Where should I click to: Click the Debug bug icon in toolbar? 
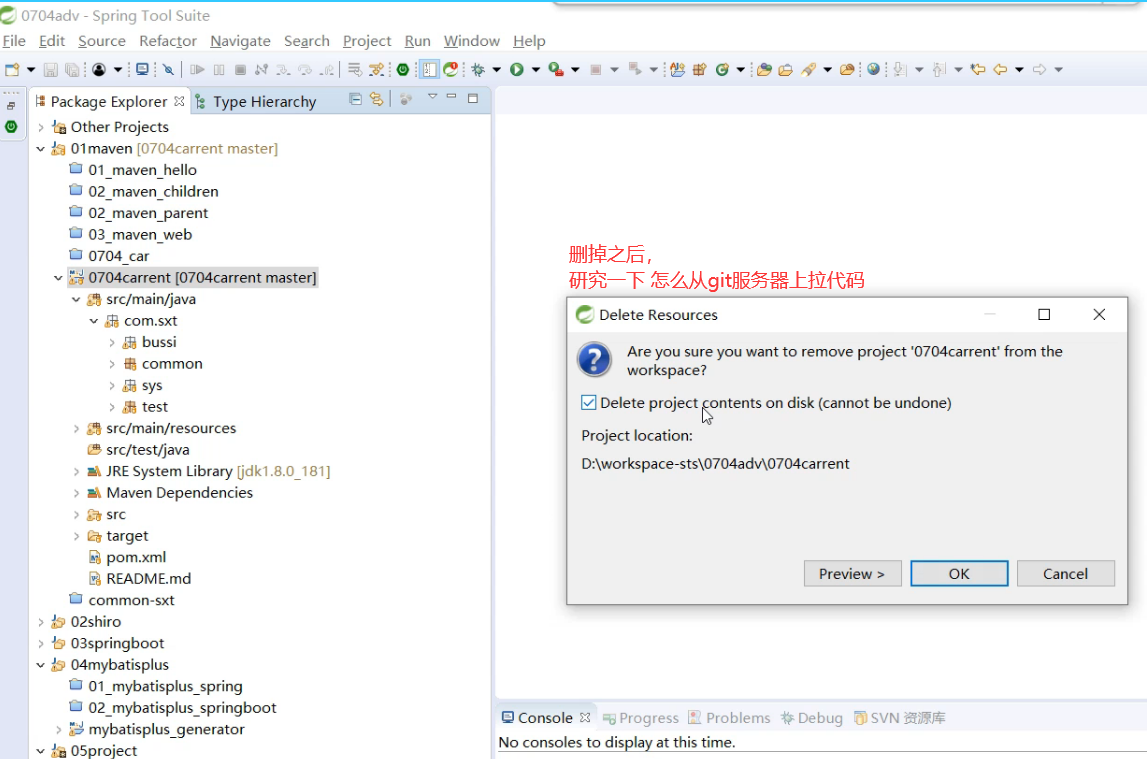point(478,69)
